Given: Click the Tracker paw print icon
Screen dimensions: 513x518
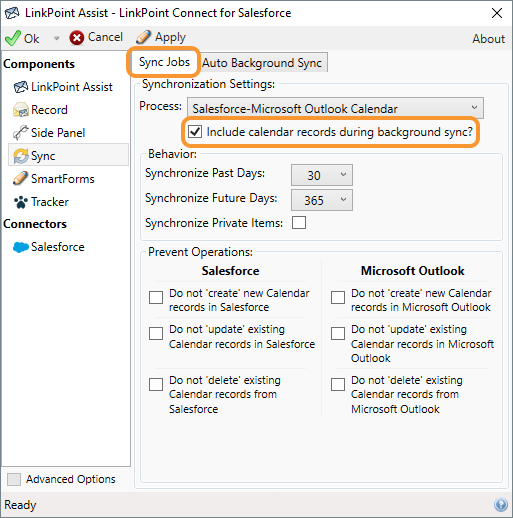Looking at the screenshot, I should tap(21, 202).
